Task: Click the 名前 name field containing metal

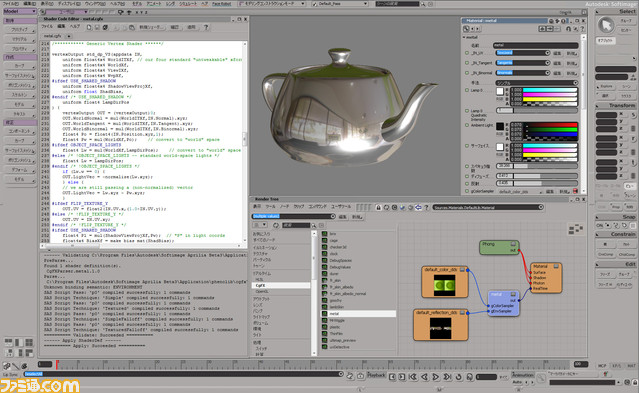Action: coord(535,45)
